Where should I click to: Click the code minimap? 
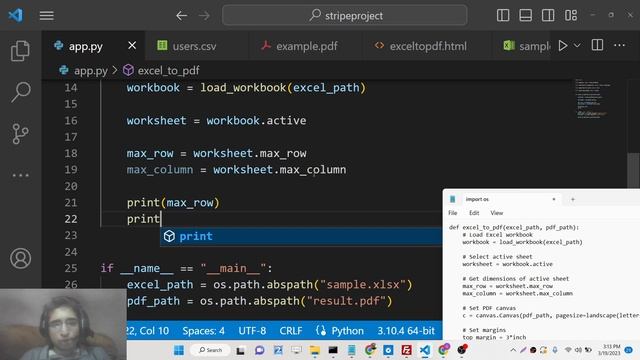(x=592, y=99)
